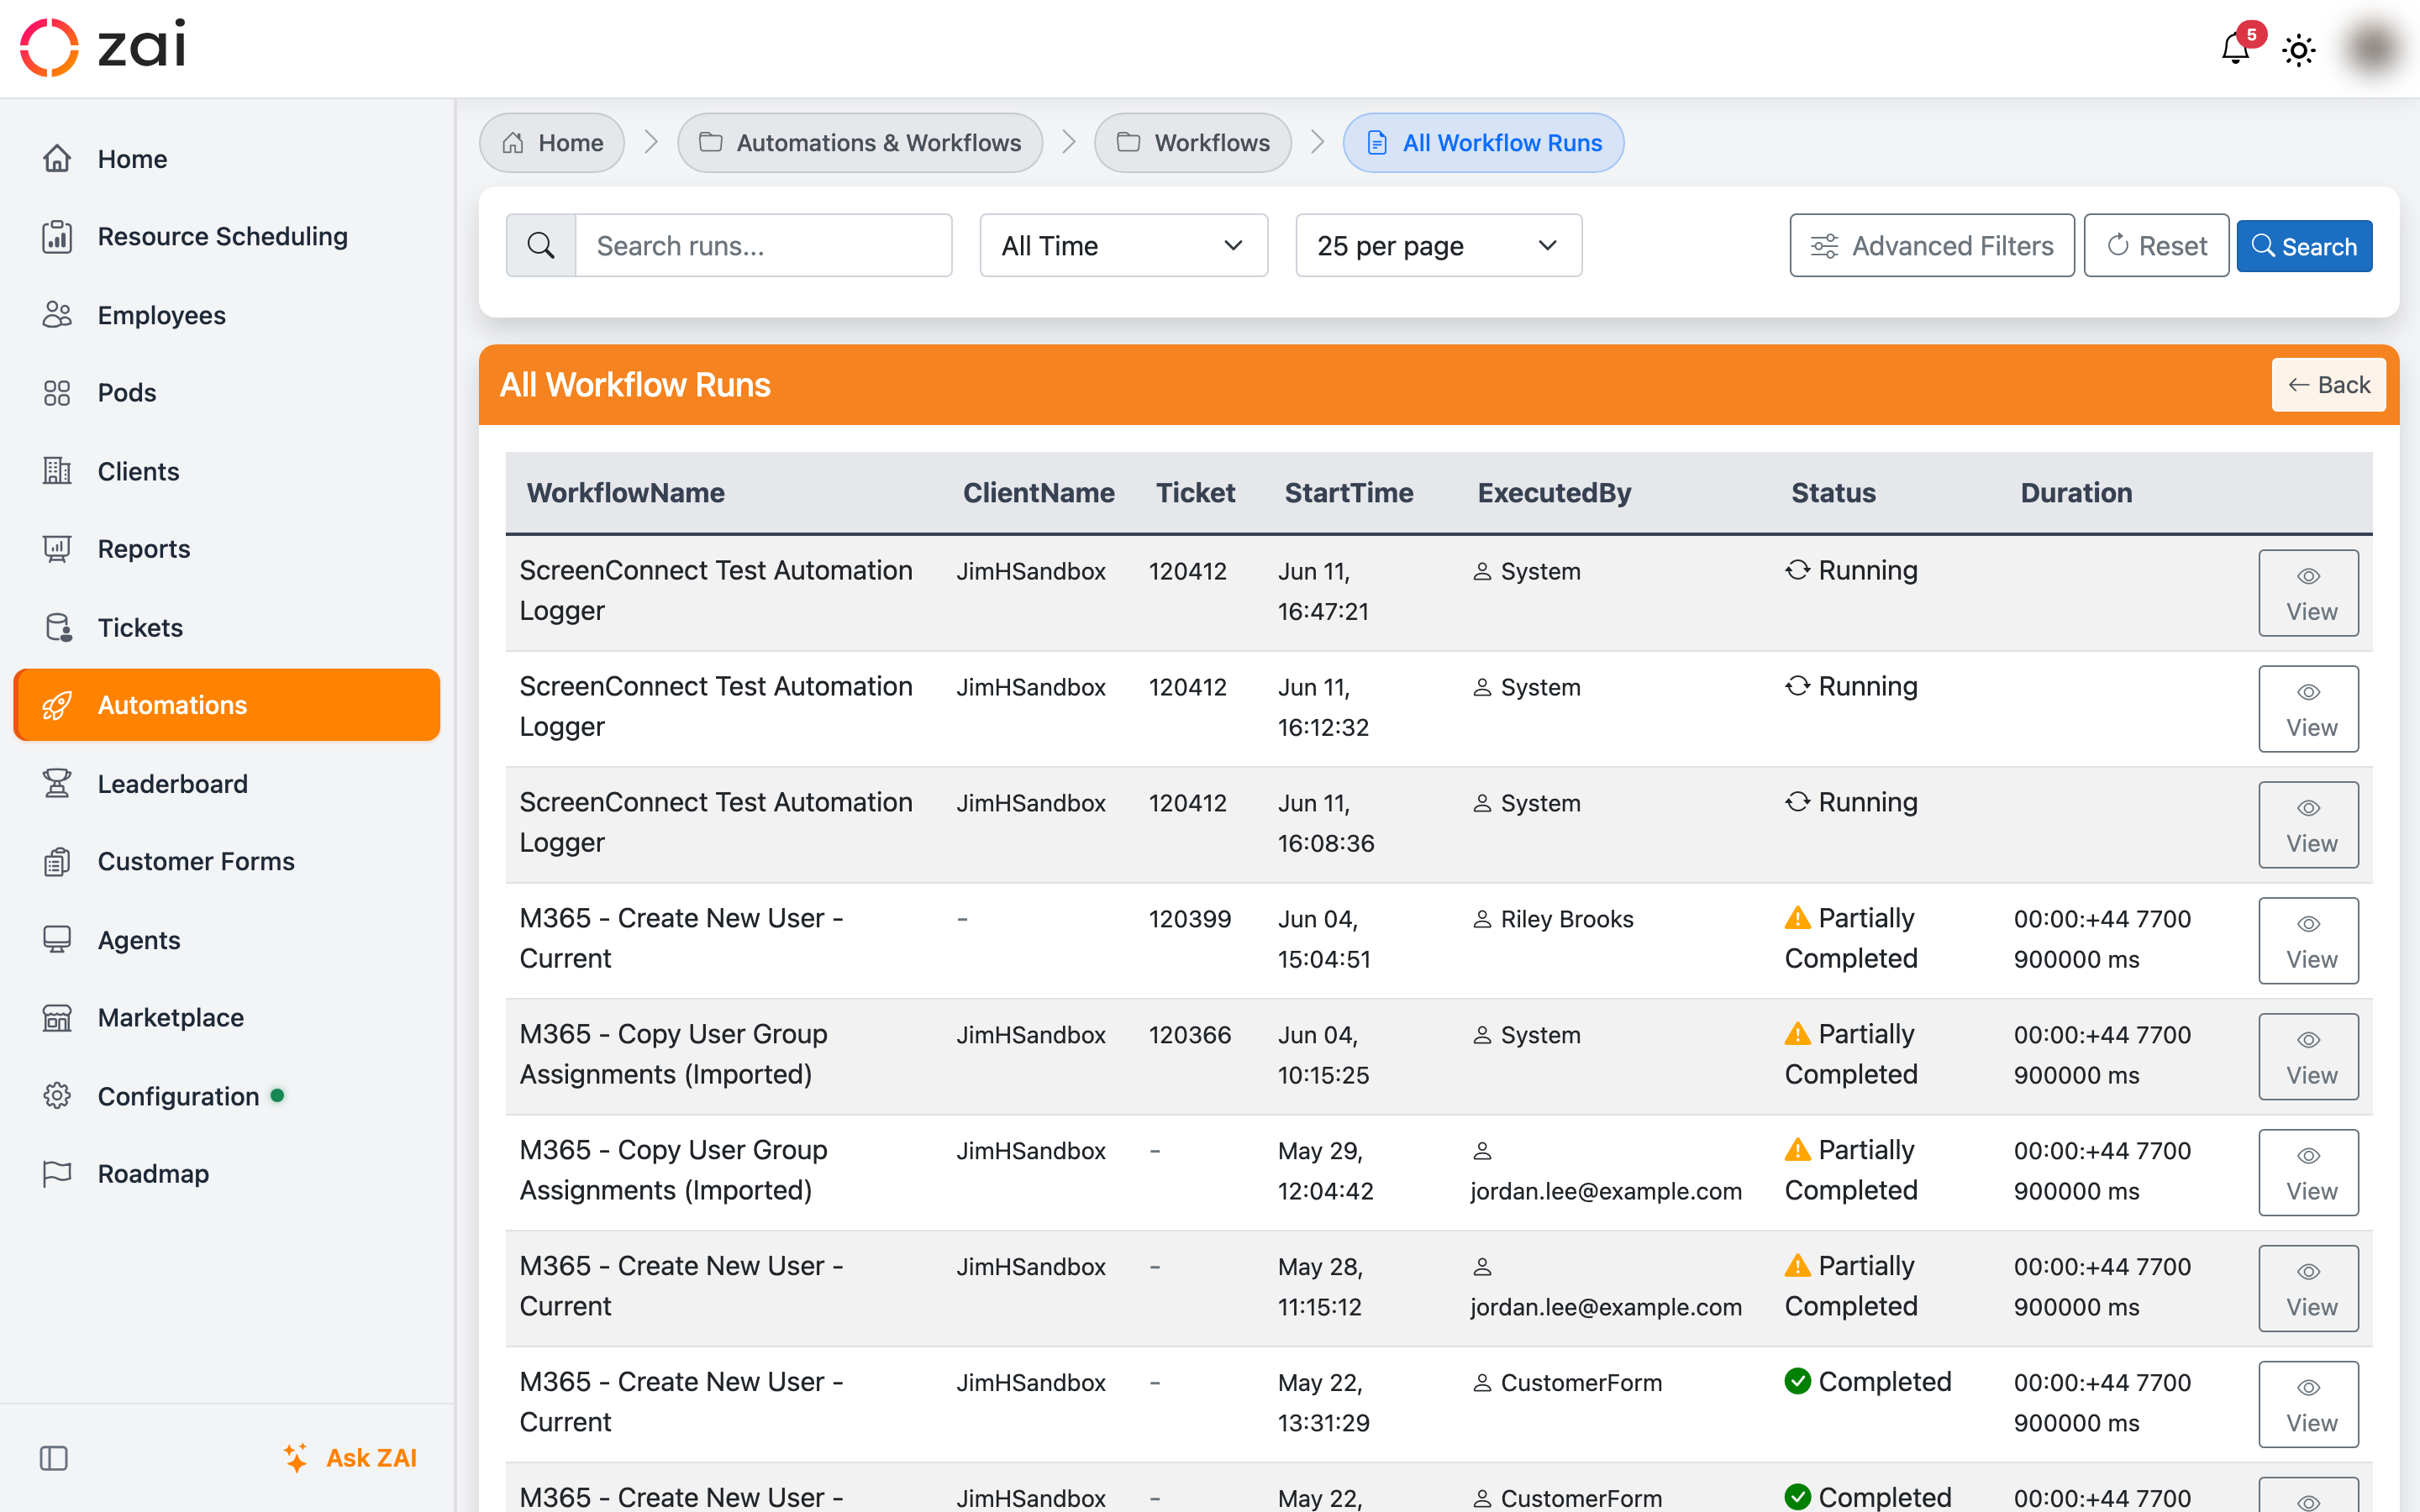This screenshot has width=2420, height=1512.
Task: Click the blue Search button
Action: pyautogui.click(x=2304, y=246)
